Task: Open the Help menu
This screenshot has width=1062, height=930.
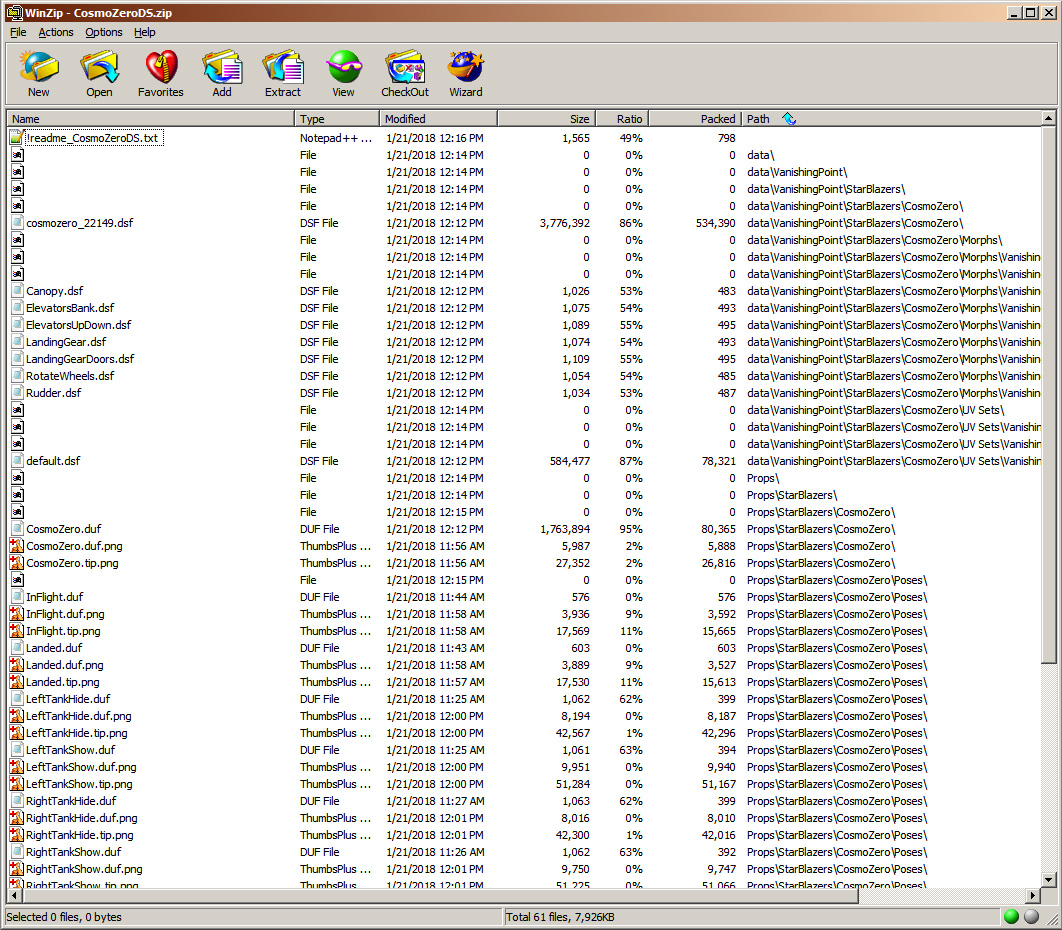Action: (x=144, y=32)
